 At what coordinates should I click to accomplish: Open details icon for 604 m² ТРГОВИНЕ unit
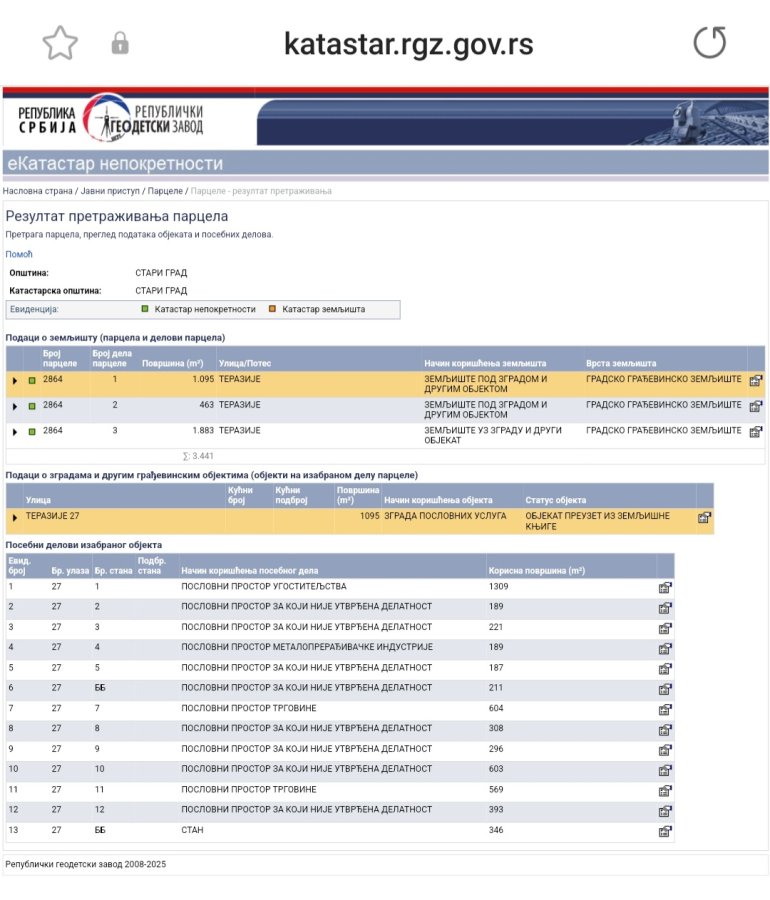coord(665,709)
